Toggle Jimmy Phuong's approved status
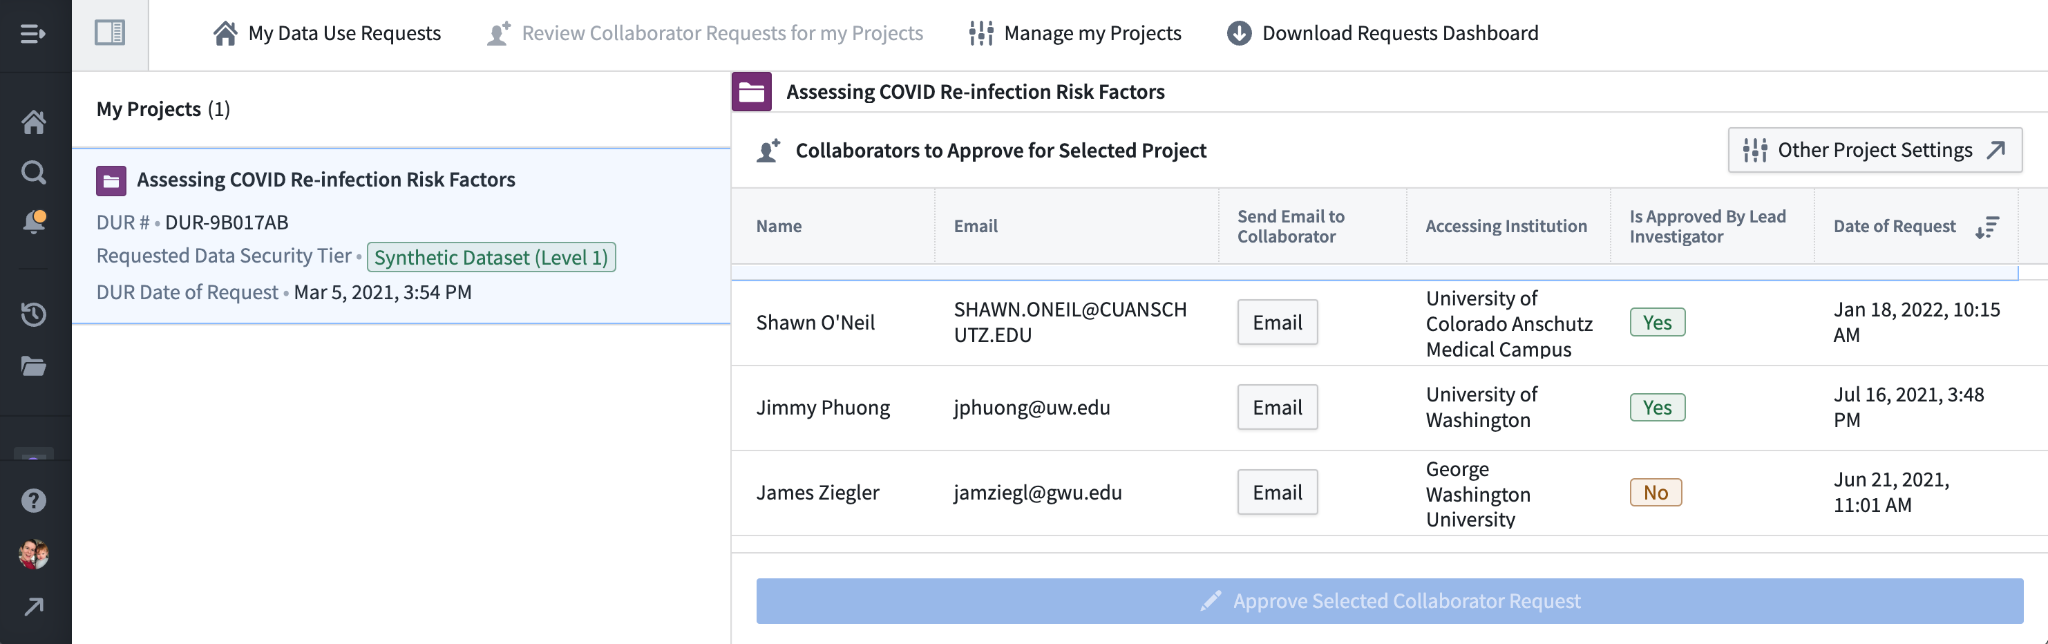The image size is (2048, 644). (1657, 407)
